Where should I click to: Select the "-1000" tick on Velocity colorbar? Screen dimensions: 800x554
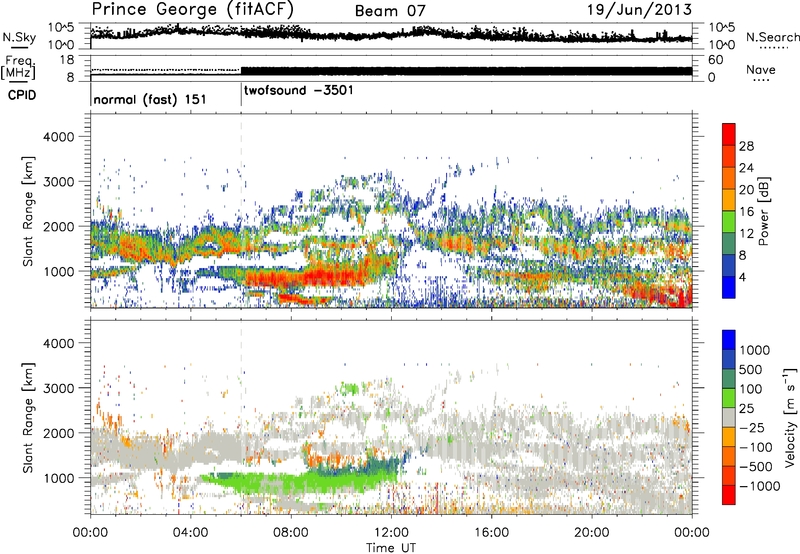[x=760, y=486]
